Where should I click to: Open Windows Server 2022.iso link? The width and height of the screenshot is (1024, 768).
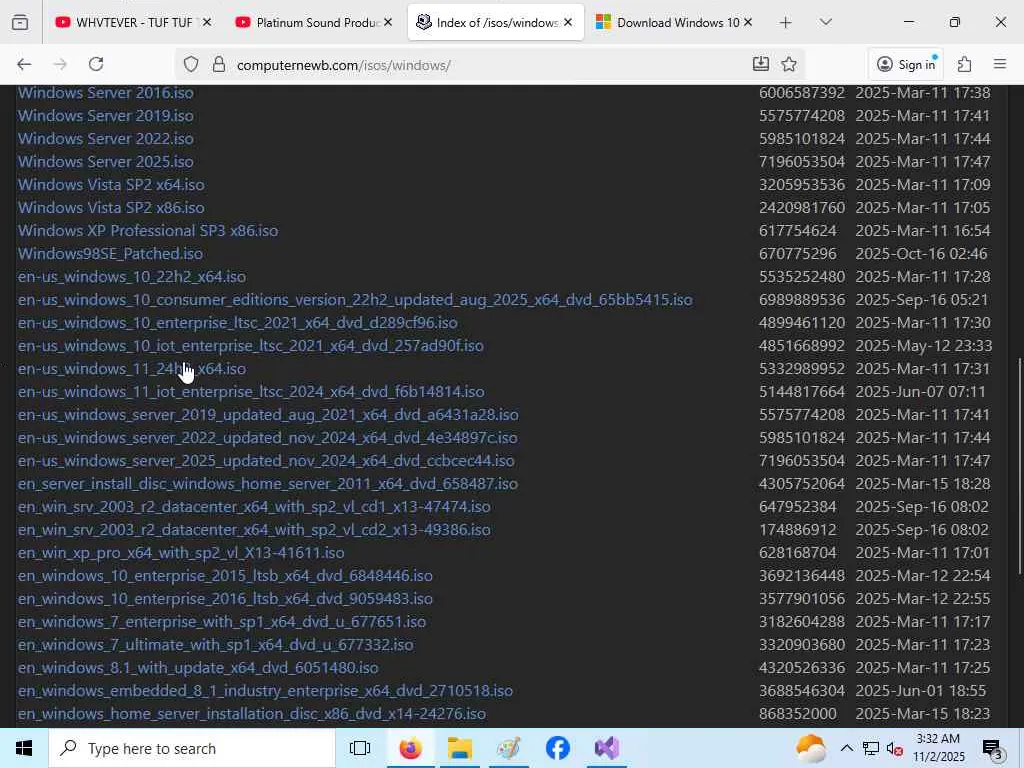(x=106, y=138)
